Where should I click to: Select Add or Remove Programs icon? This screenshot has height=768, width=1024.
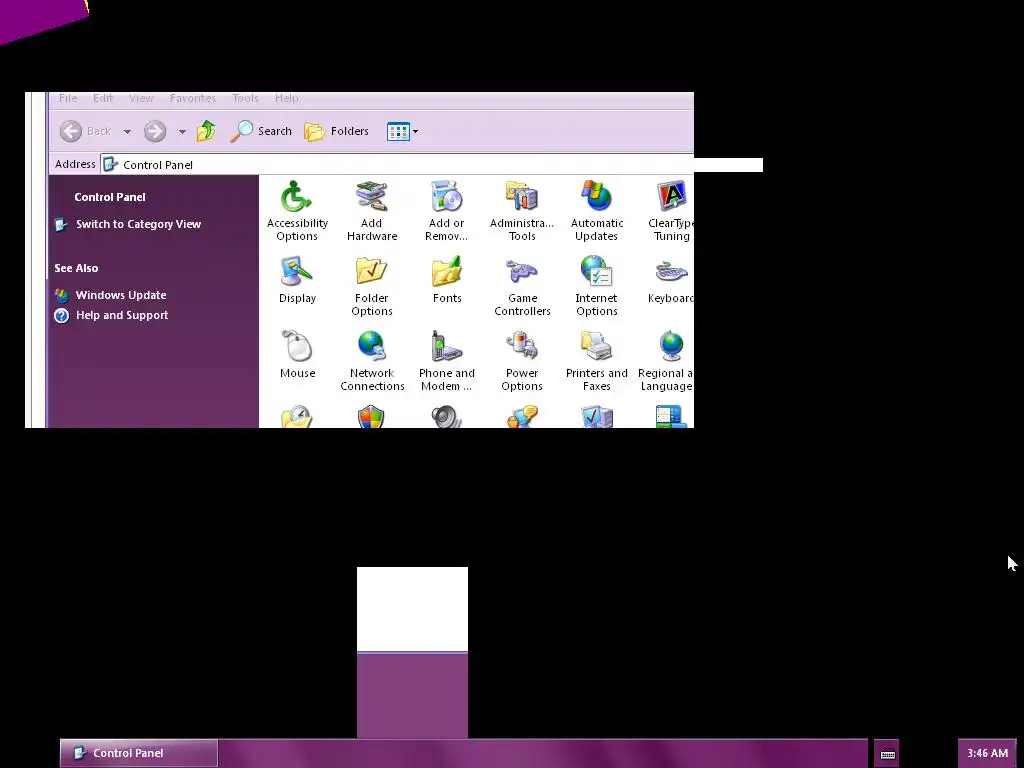click(x=447, y=210)
